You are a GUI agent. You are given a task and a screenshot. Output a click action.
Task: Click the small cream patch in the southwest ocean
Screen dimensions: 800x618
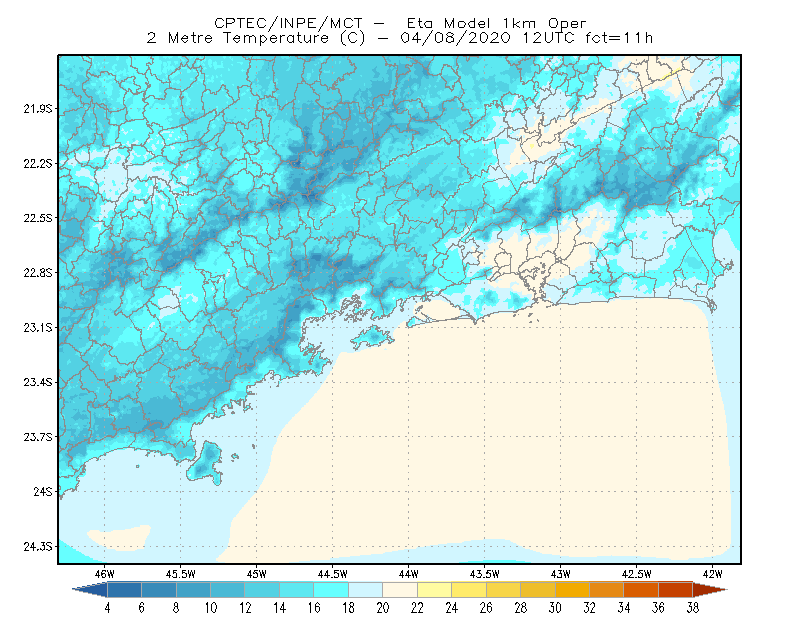[119, 537]
